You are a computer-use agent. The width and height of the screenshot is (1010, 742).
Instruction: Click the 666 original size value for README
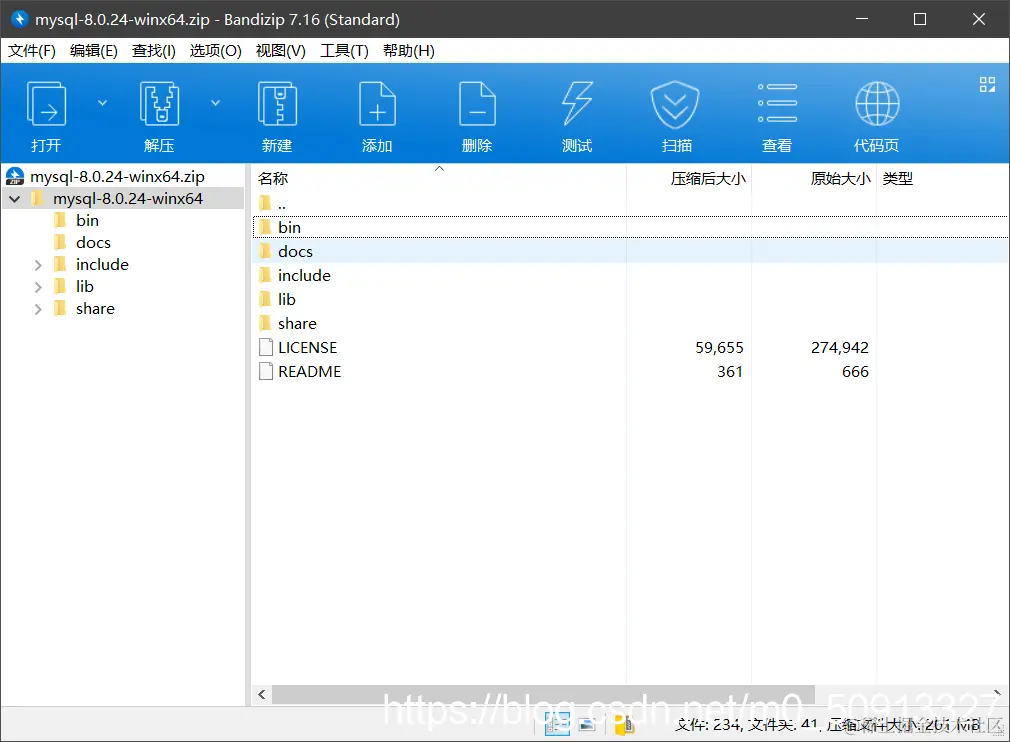[x=855, y=372]
